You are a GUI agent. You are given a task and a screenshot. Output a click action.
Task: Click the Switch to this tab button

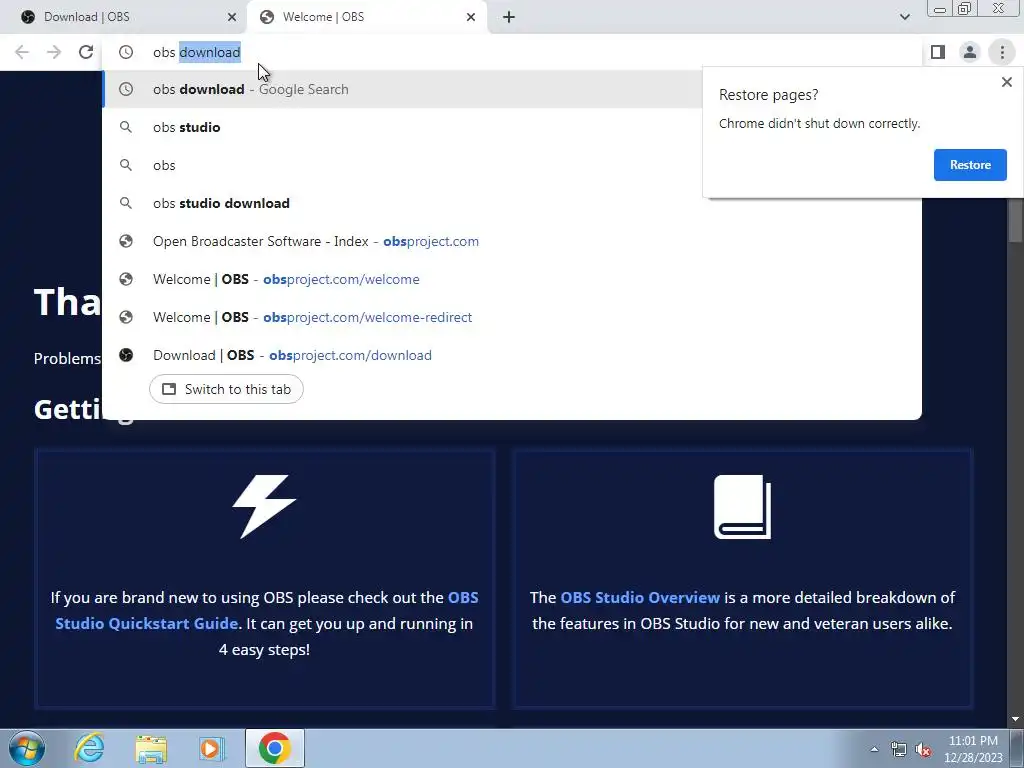[226, 389]
